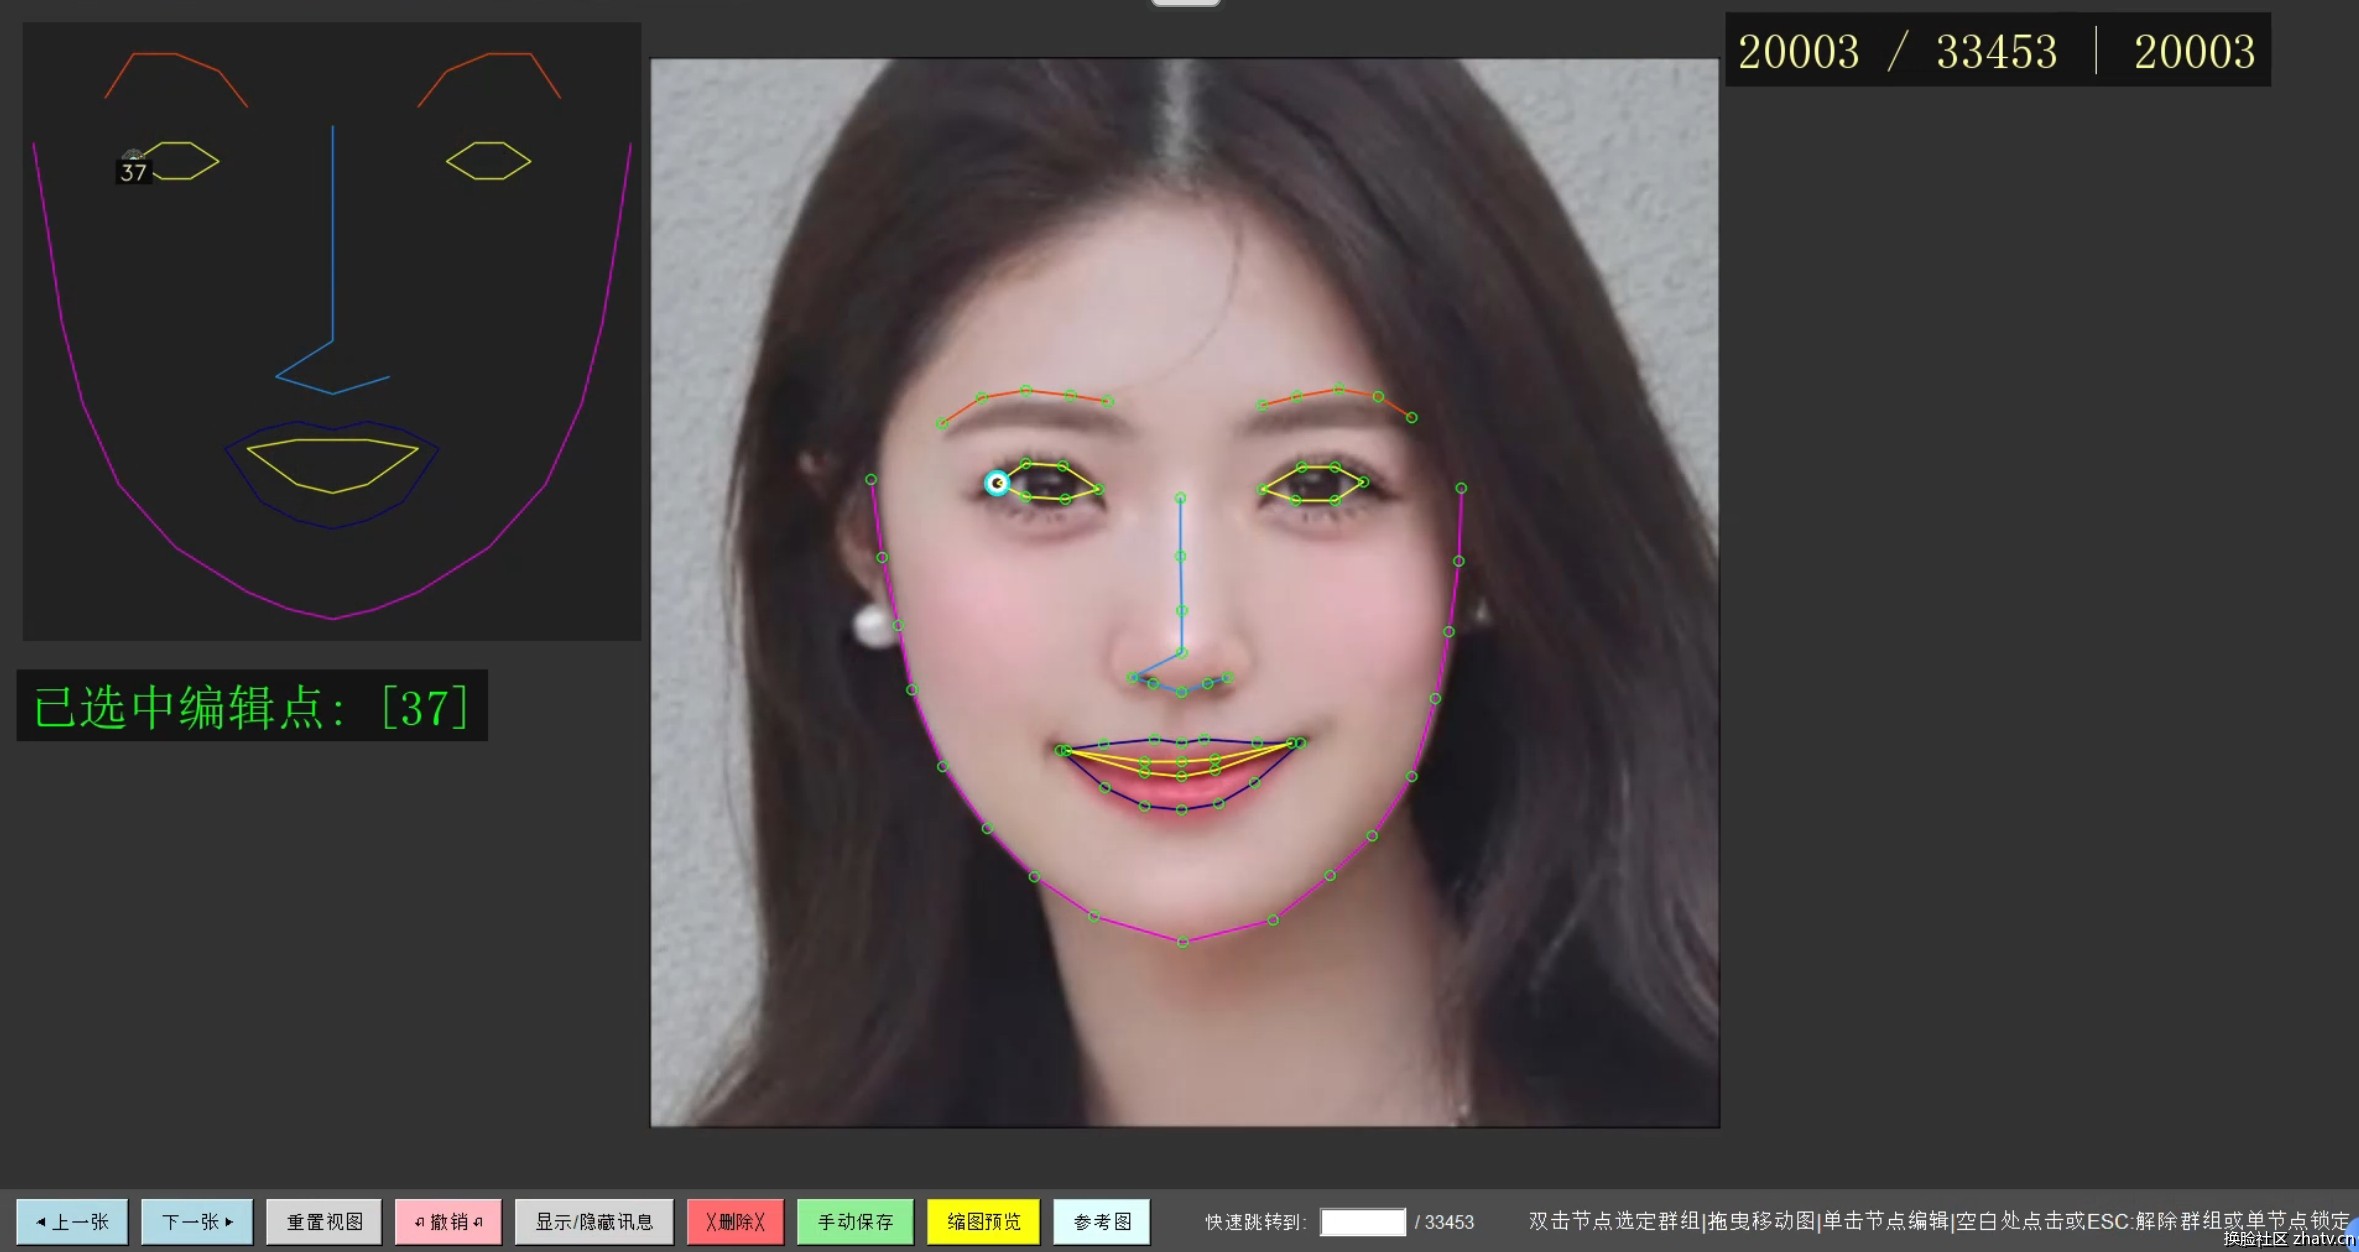Click the jawline's top-right landmark node
2359x1252 pixels.
[x=1461, y=488]
